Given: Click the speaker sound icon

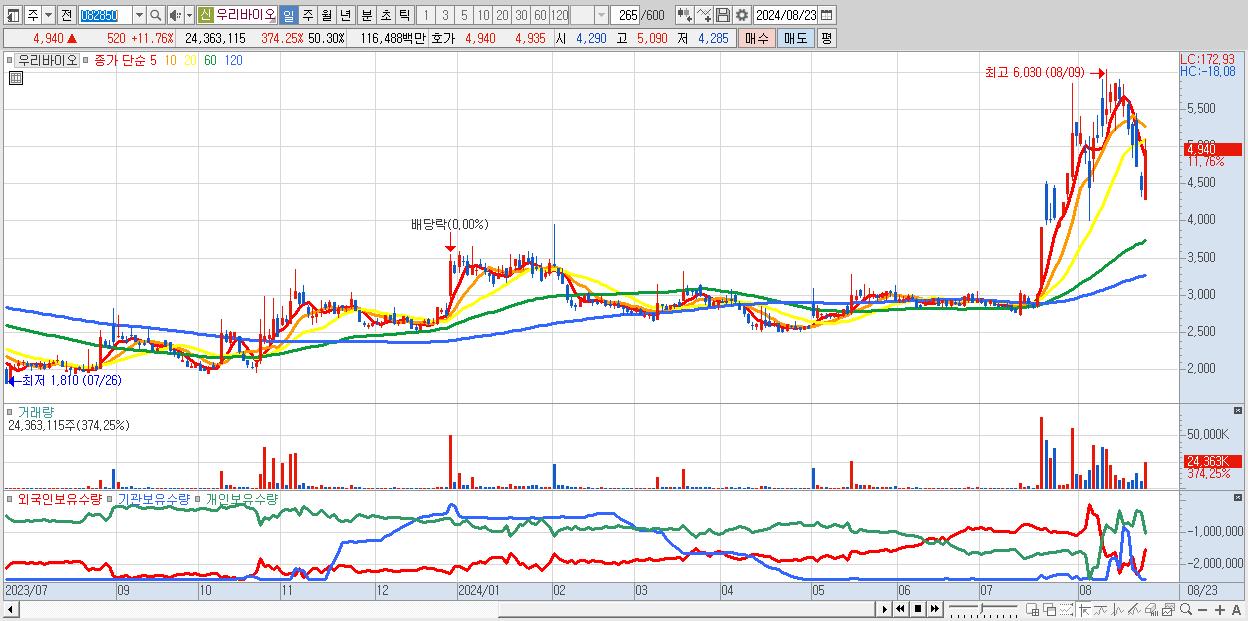Looking at the screenshot, I should [174, 15].
